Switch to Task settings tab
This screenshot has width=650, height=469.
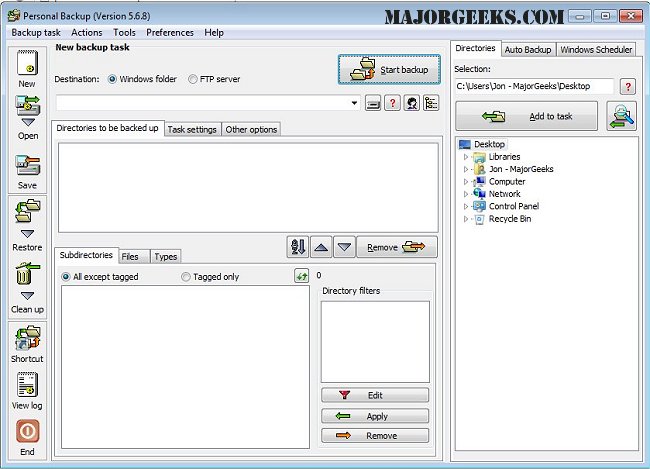[x=192, y=129]
